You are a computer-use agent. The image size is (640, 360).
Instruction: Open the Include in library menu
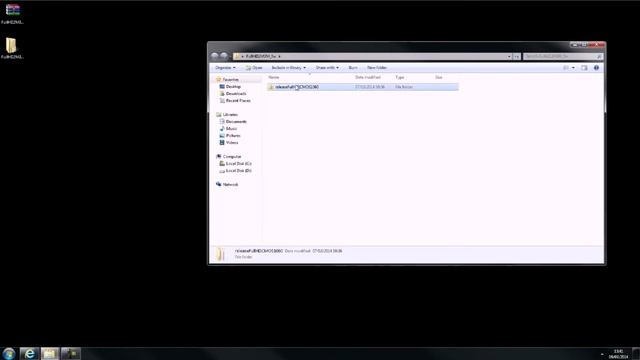coord(289,68)
